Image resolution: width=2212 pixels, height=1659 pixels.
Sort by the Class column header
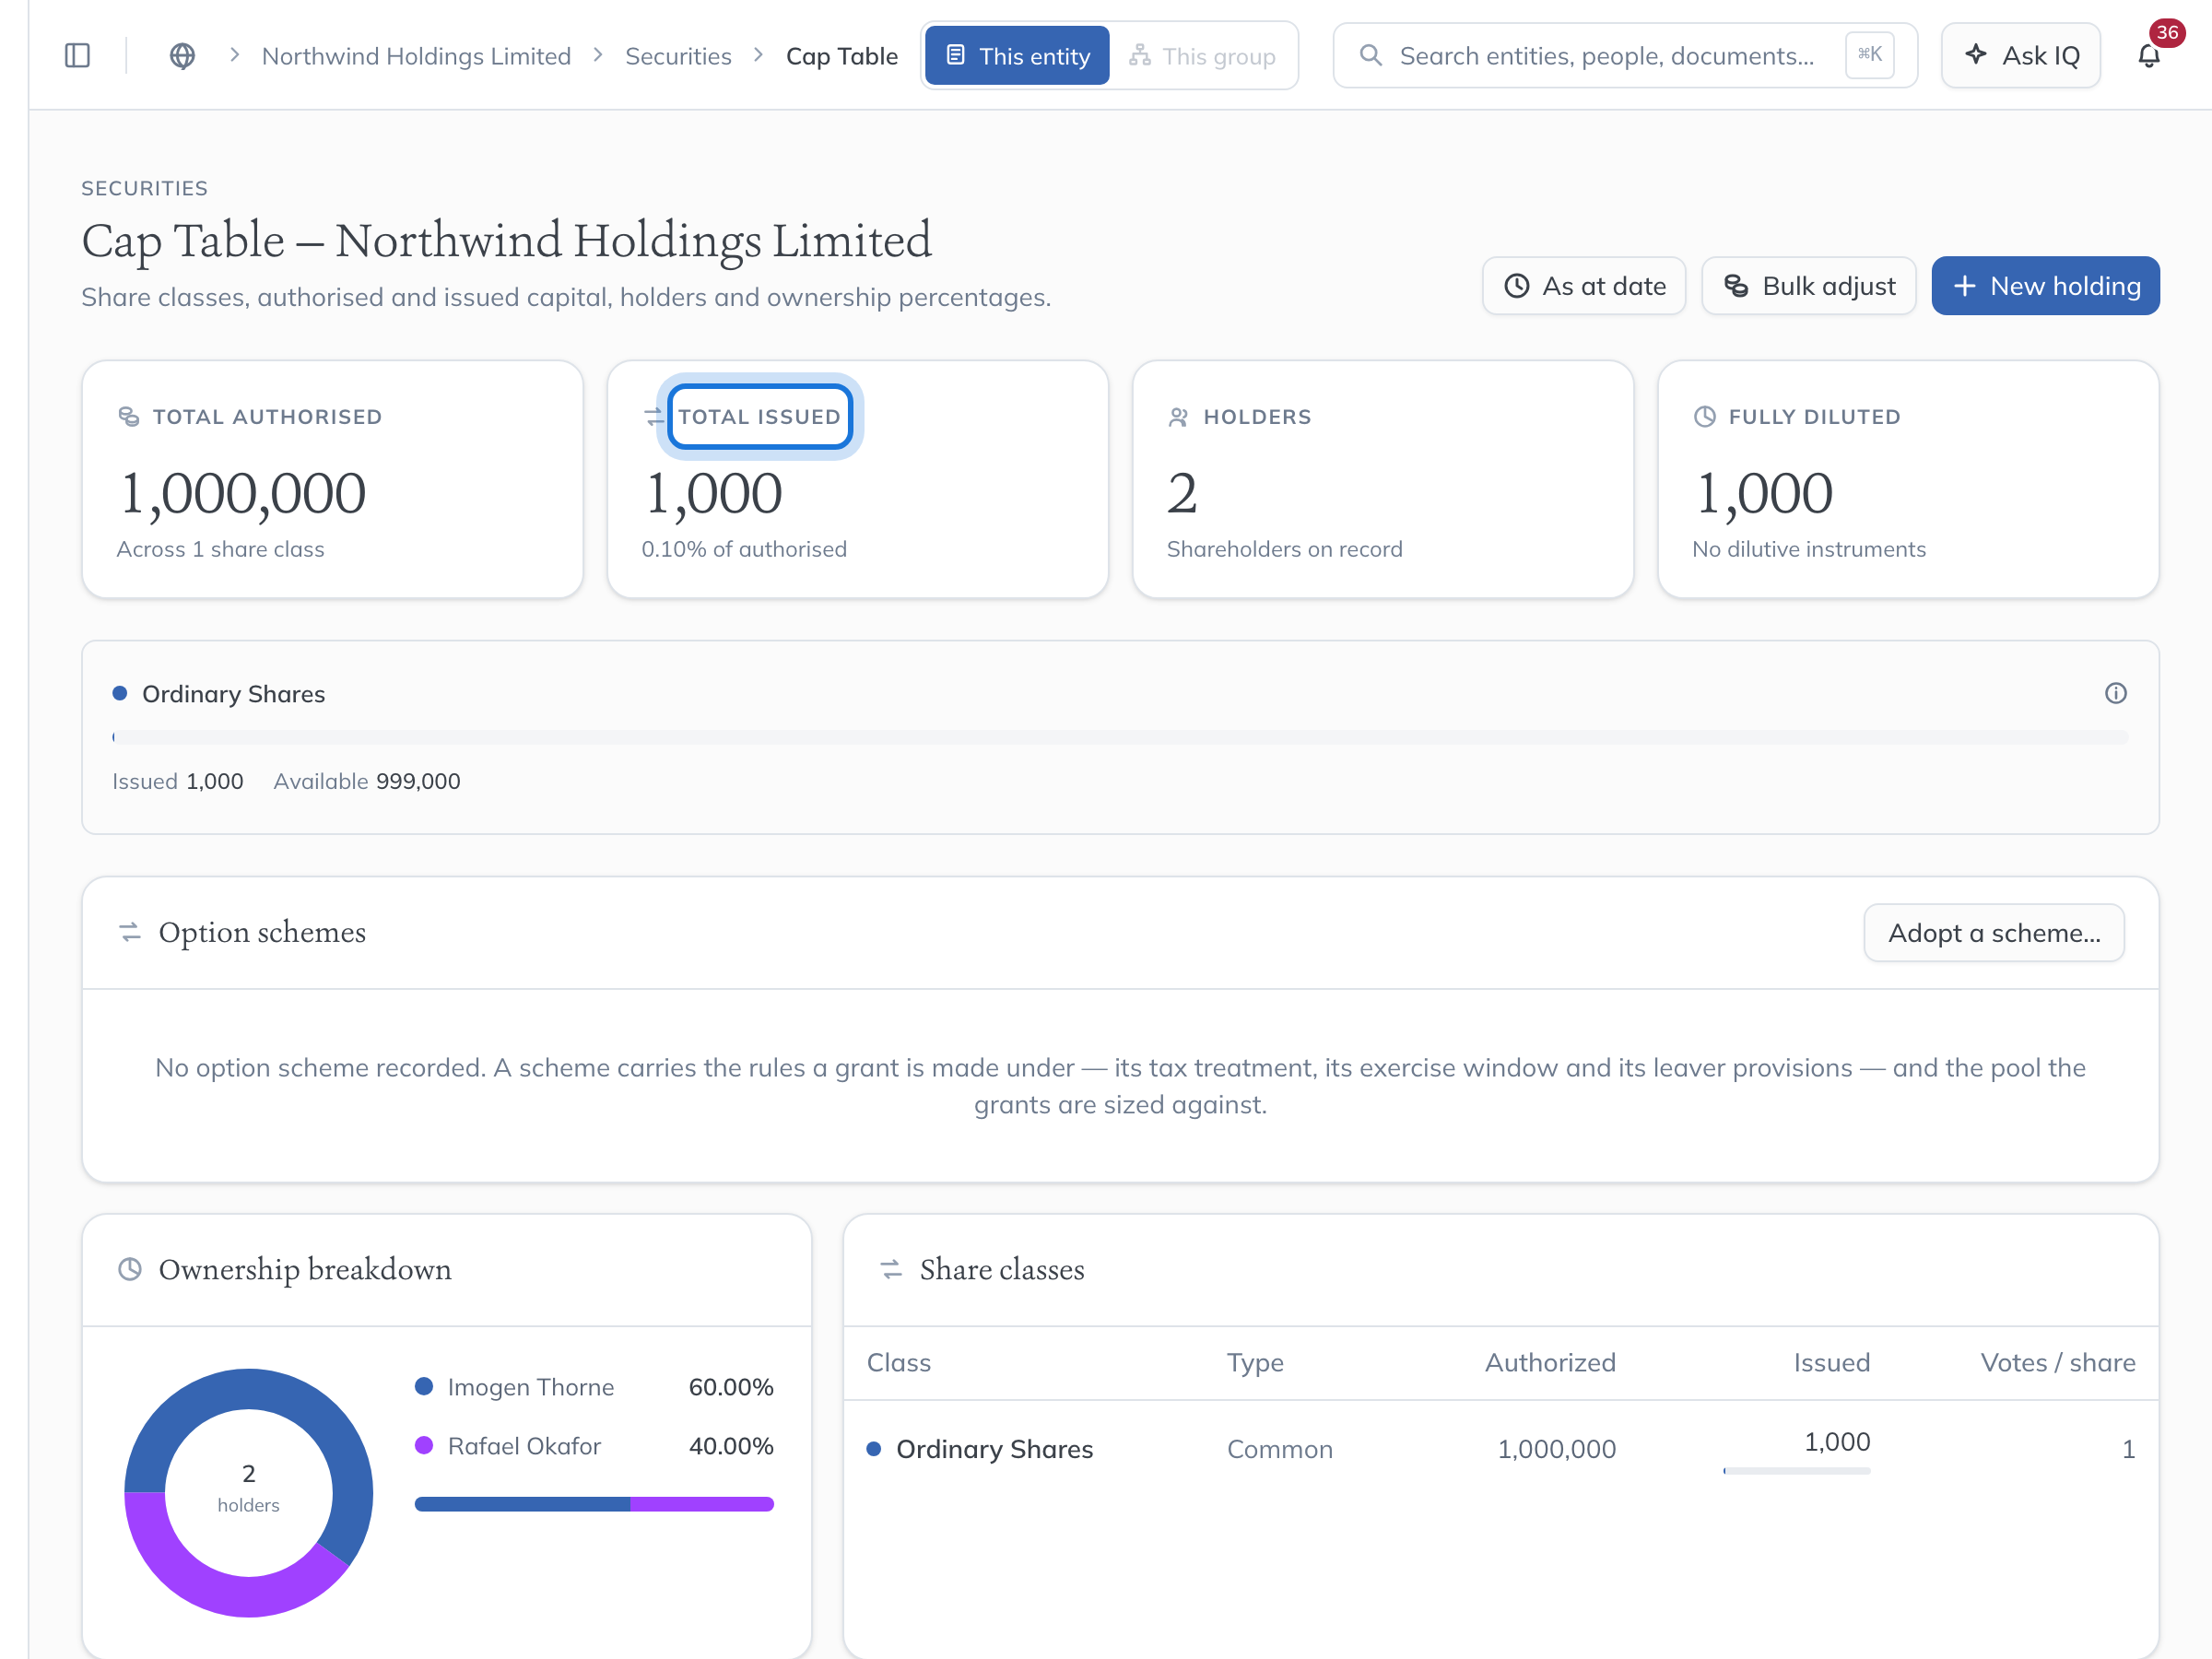898,1362
